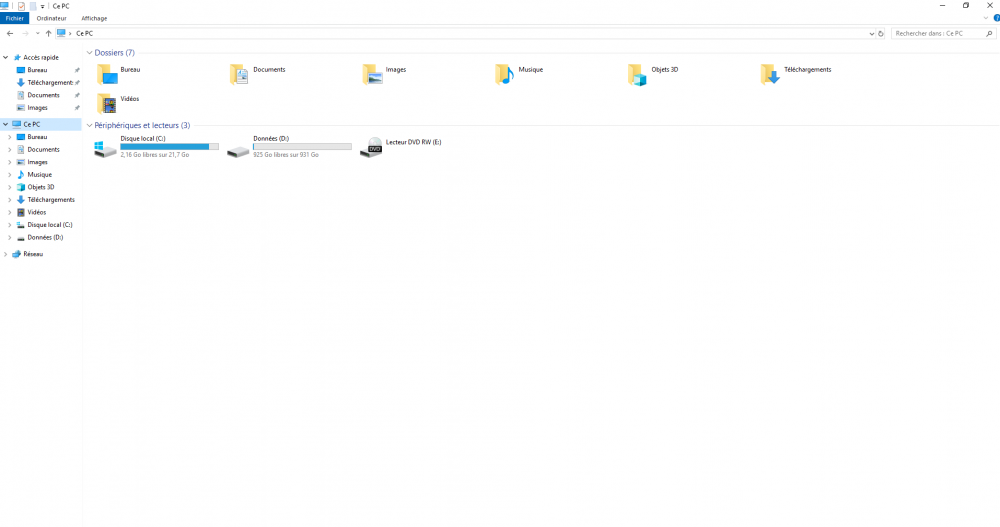This screenshot has width=1000, height=527.
Task: Open the address bar history dropdown
Action: pos(872,34)
